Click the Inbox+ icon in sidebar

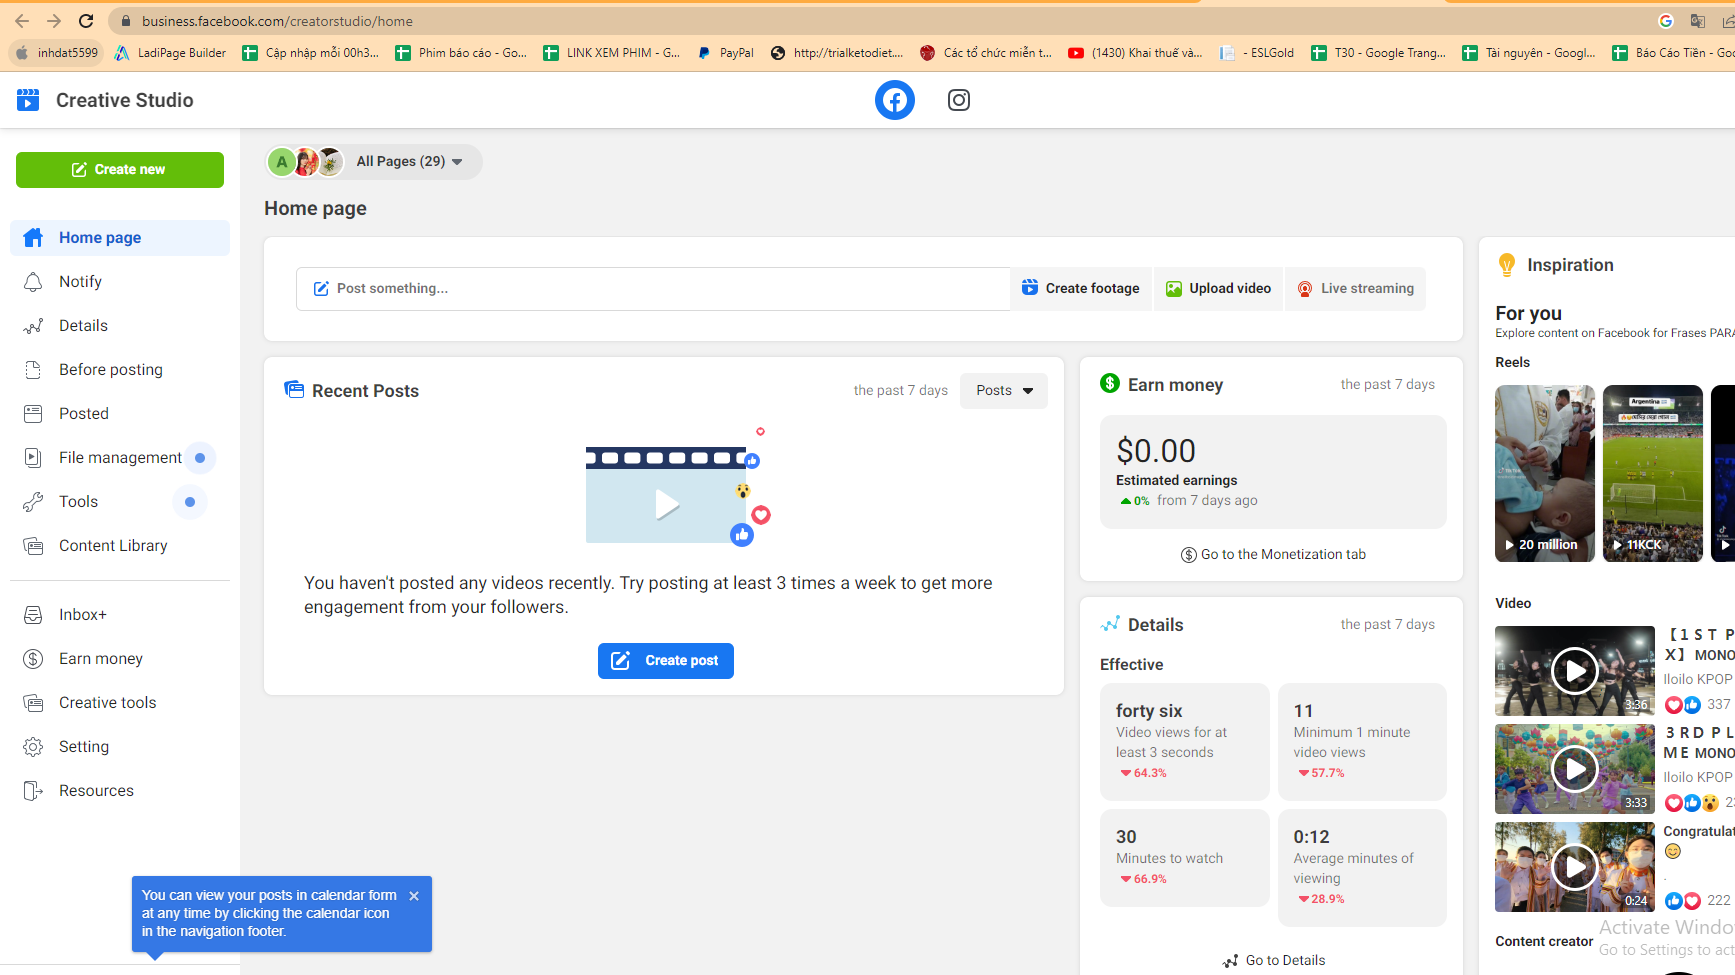[33, 615]
